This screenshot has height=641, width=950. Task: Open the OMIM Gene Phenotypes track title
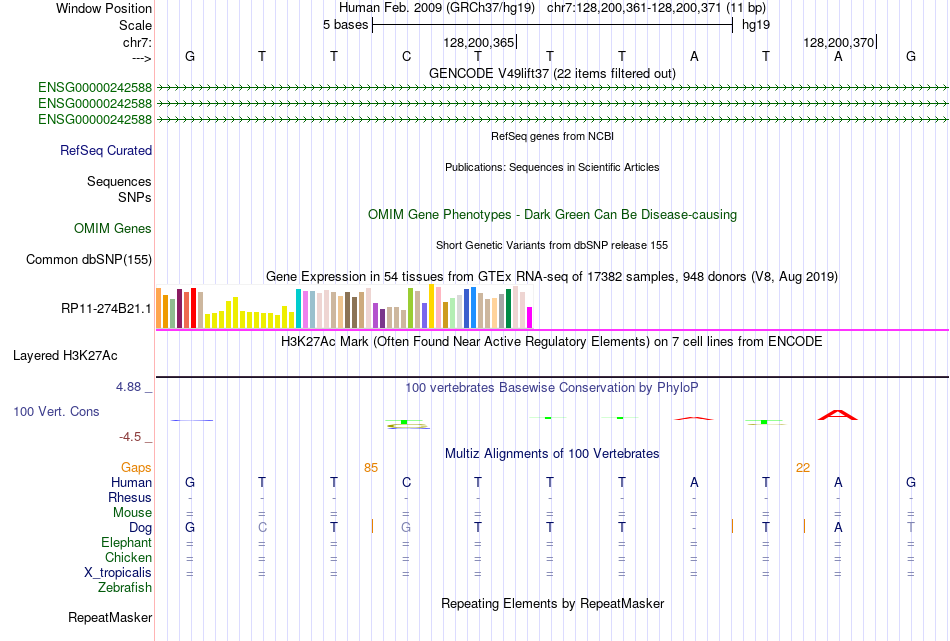tap(552, 214)
